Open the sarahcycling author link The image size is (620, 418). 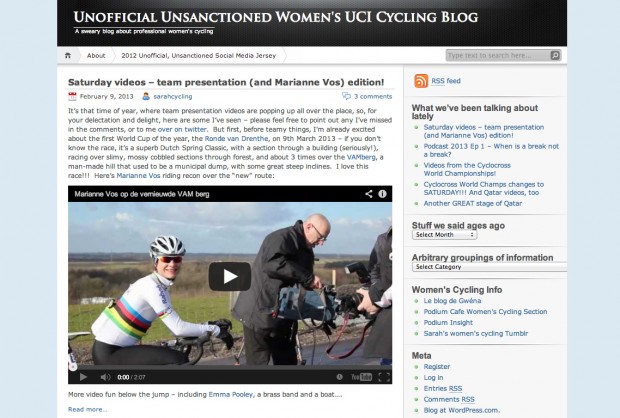click(173, 96)
